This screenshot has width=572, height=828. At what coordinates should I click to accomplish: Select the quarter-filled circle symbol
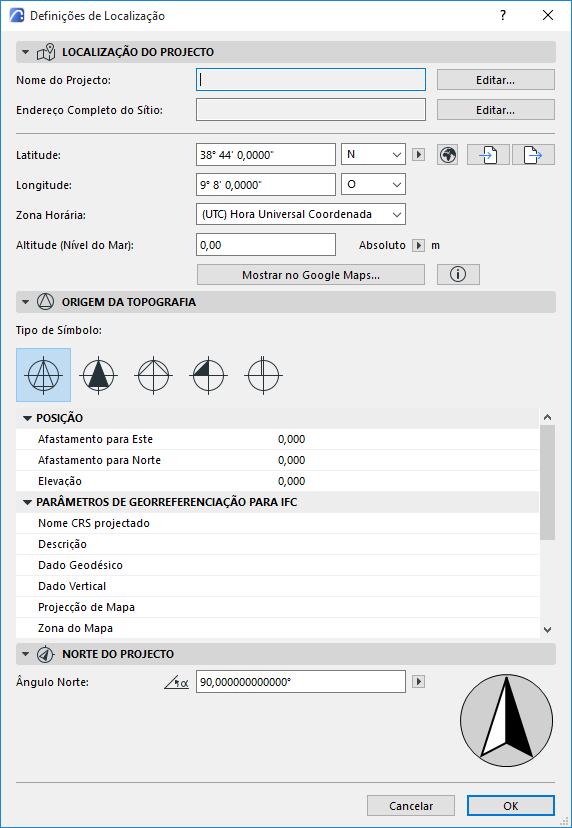(208, 375)
